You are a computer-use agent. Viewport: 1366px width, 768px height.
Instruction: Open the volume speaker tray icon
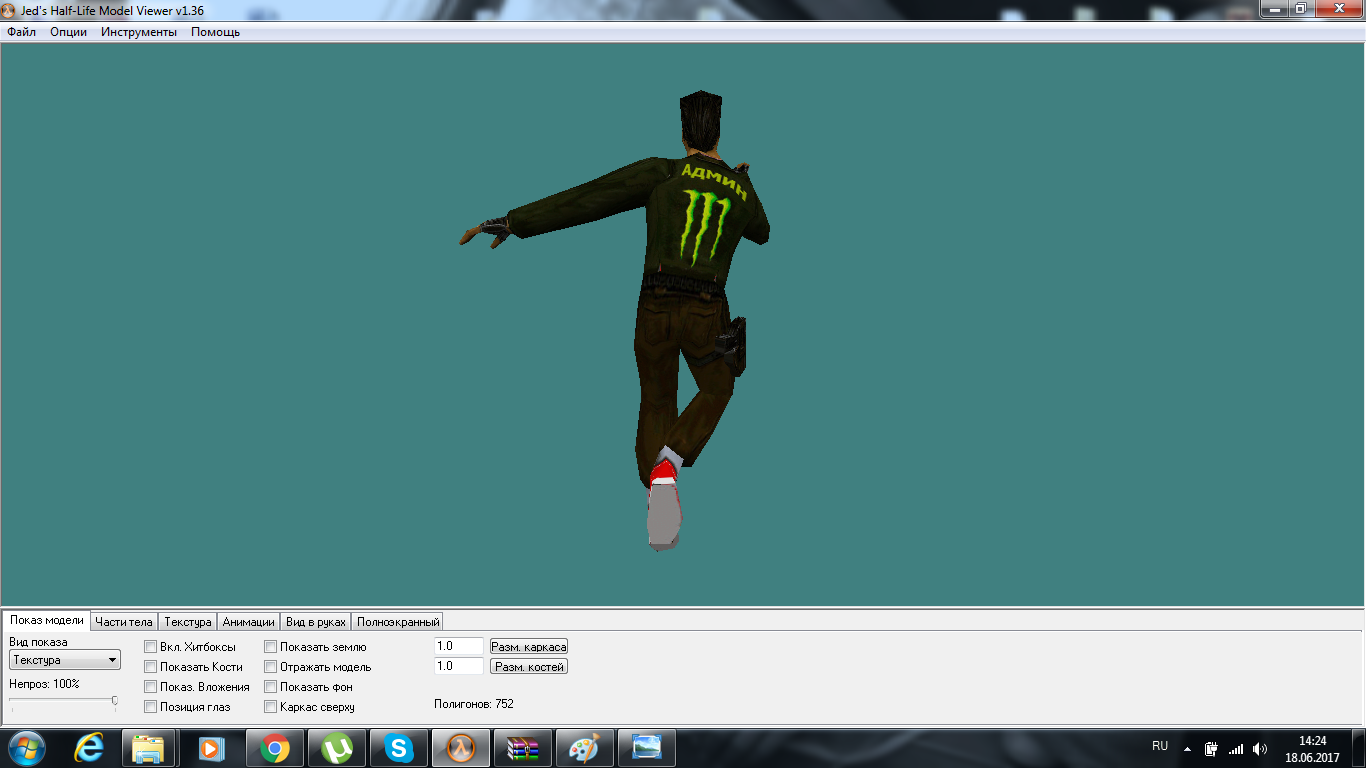pyautogui.click(x=1260, y=748)
